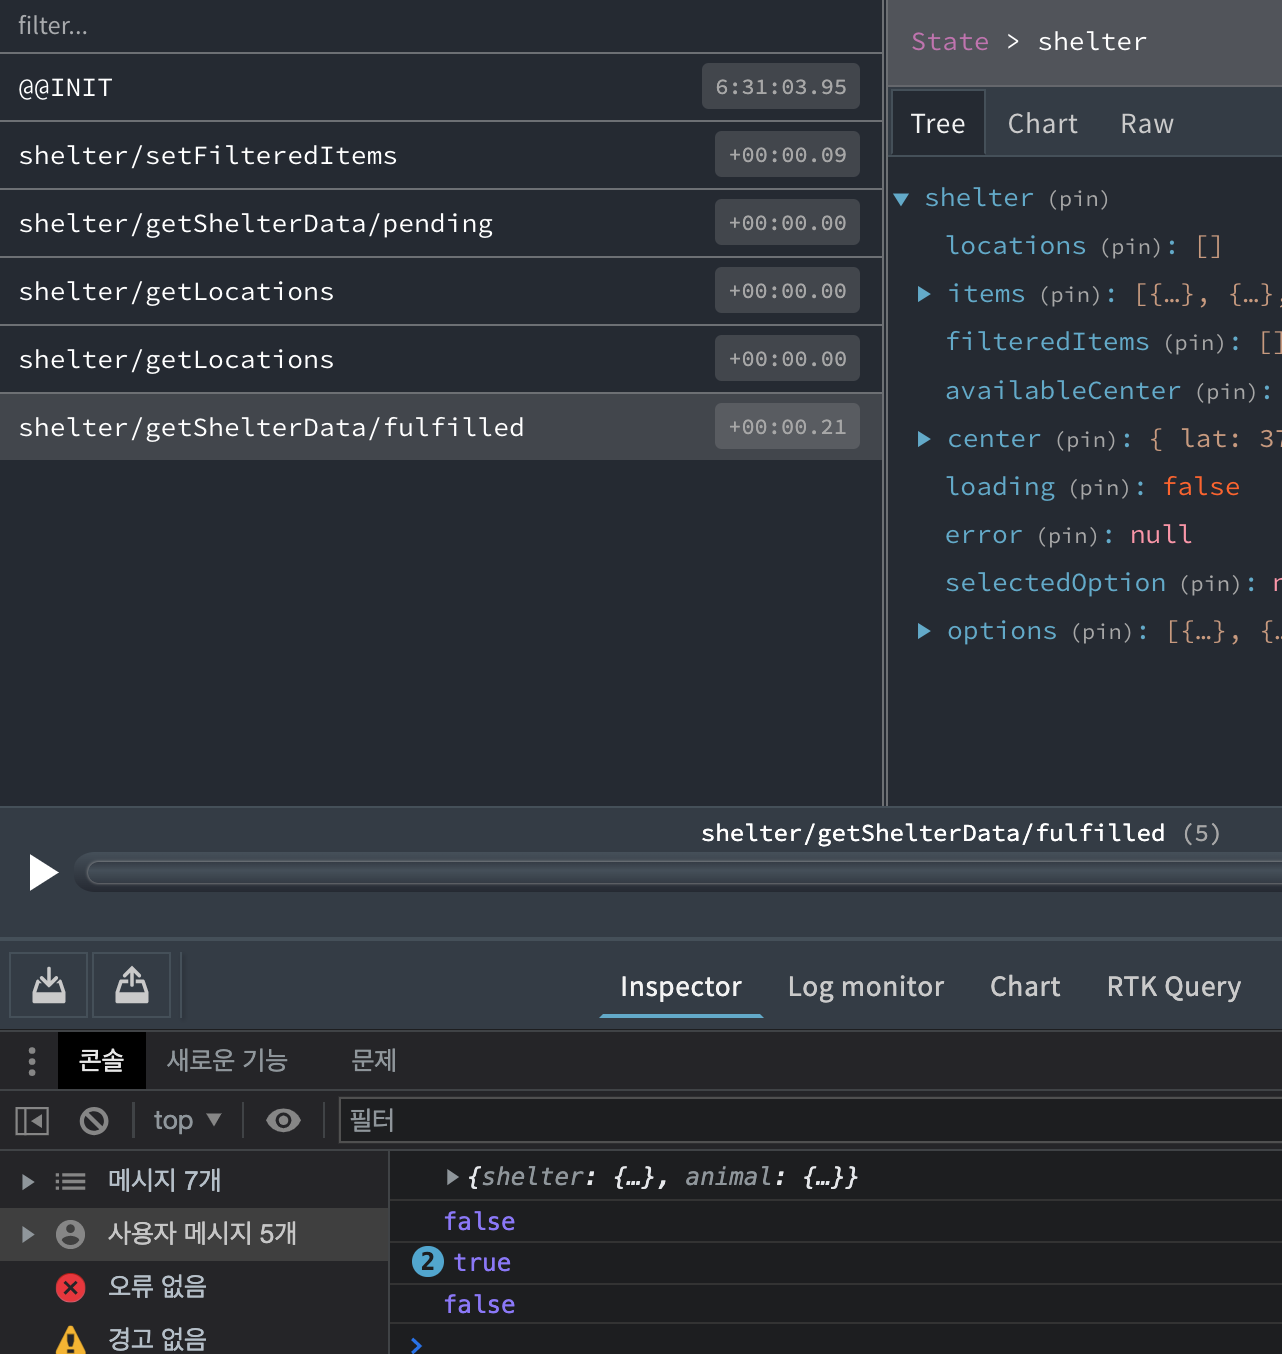The height and width of the screenshot is (1354, 1282).
Task: Open the Log monitor tab
Action: click(865, 987)
